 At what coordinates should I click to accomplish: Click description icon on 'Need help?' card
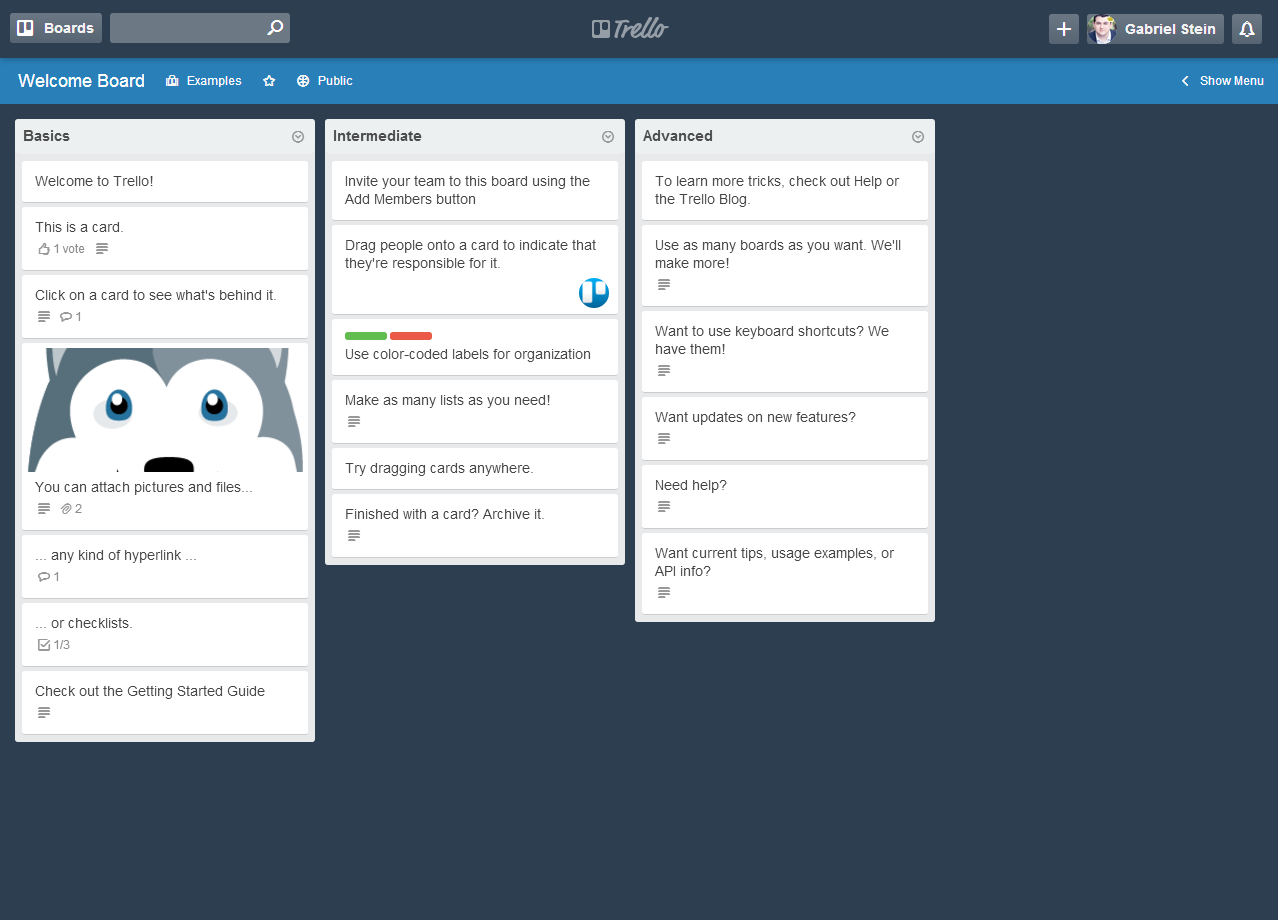click(x=664, y=507)
